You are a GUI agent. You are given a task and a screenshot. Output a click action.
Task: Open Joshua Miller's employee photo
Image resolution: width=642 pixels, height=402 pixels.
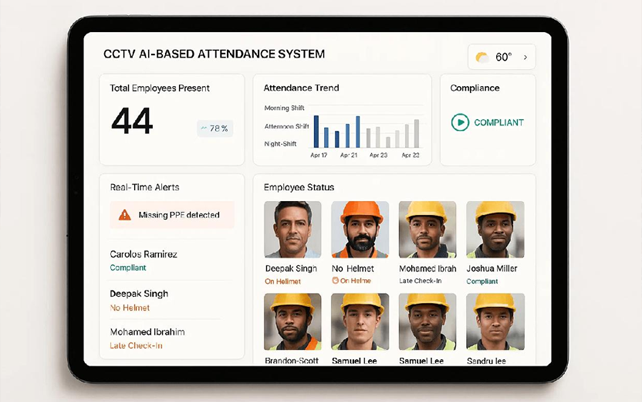(495, 230)
